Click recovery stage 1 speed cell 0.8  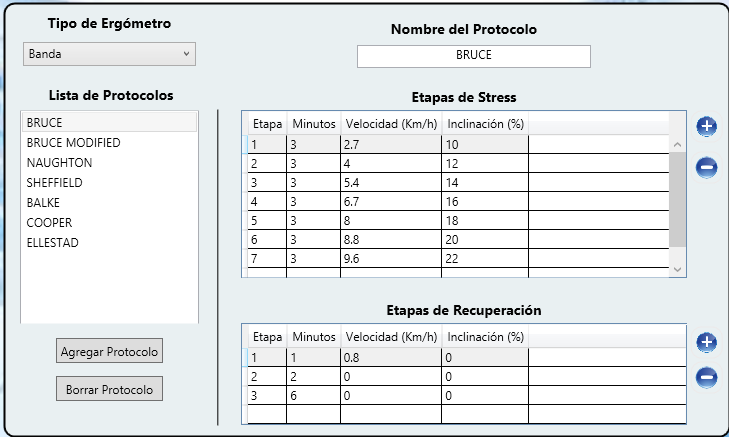coord(390,357)
